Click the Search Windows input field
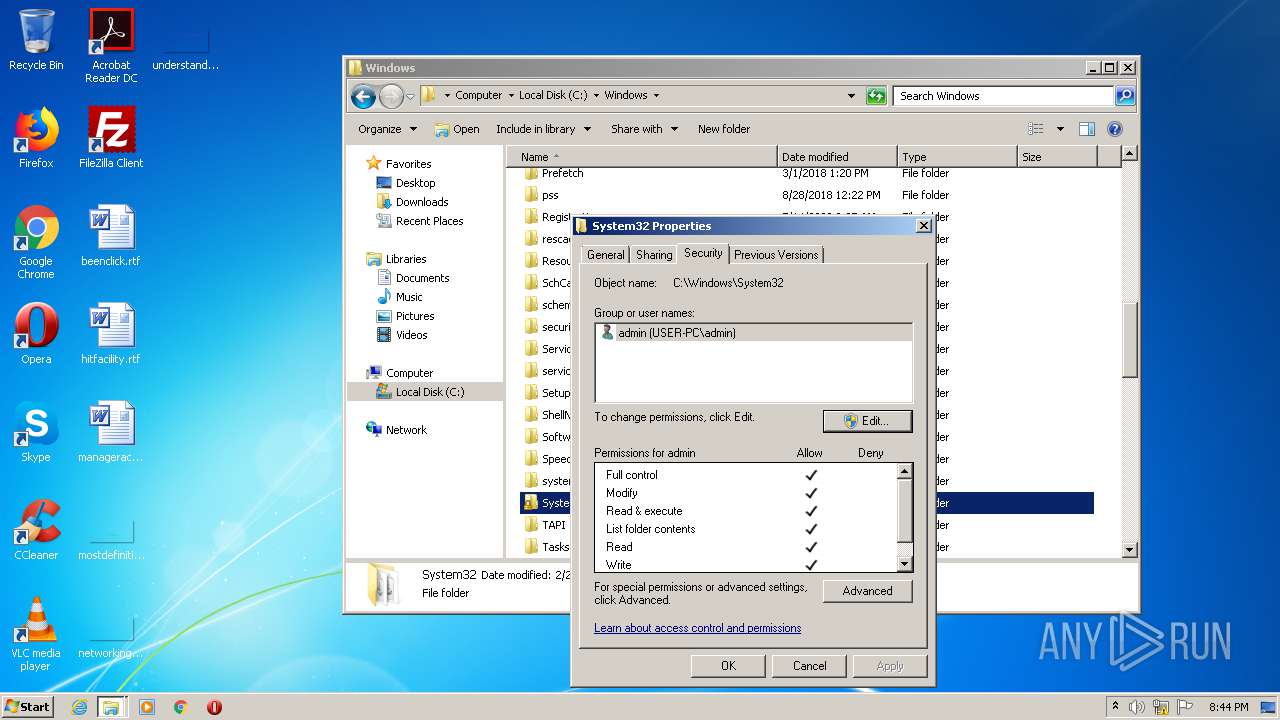This screenshot has width=1280, height=720. point(1002,96)
